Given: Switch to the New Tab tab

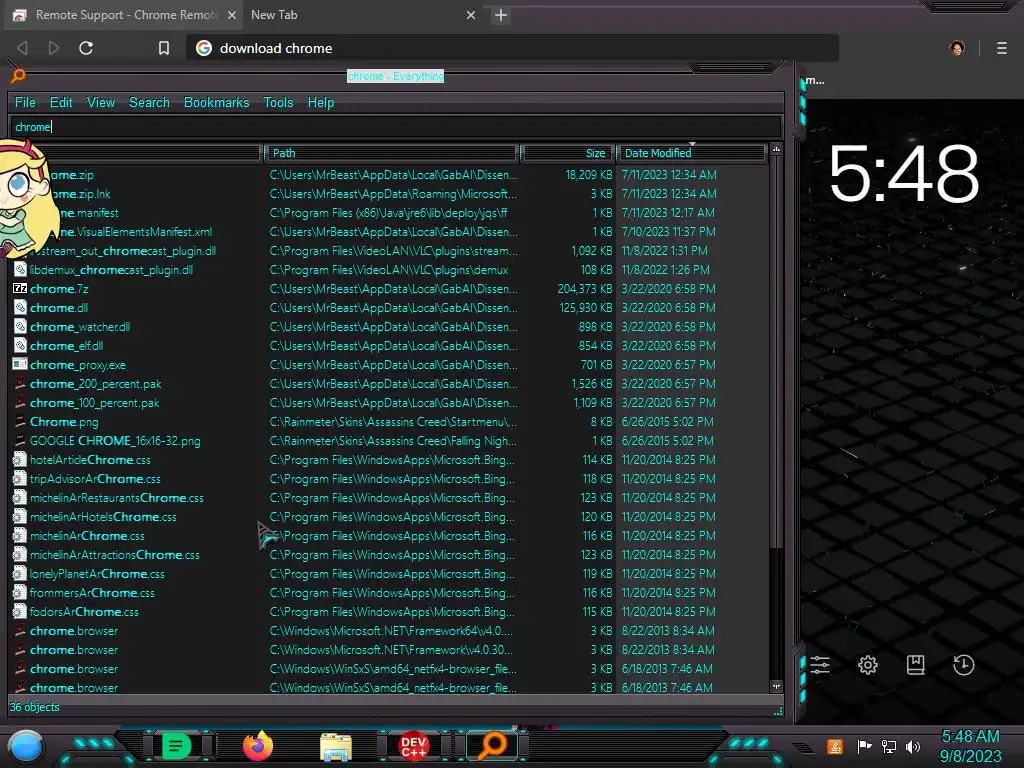Looking at the screenshot, I should [x=361, y=15].
